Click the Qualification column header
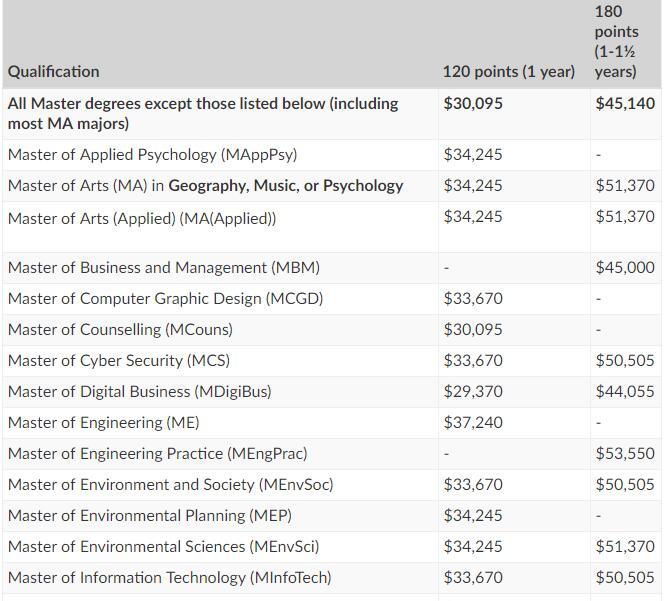 [53, 71]
